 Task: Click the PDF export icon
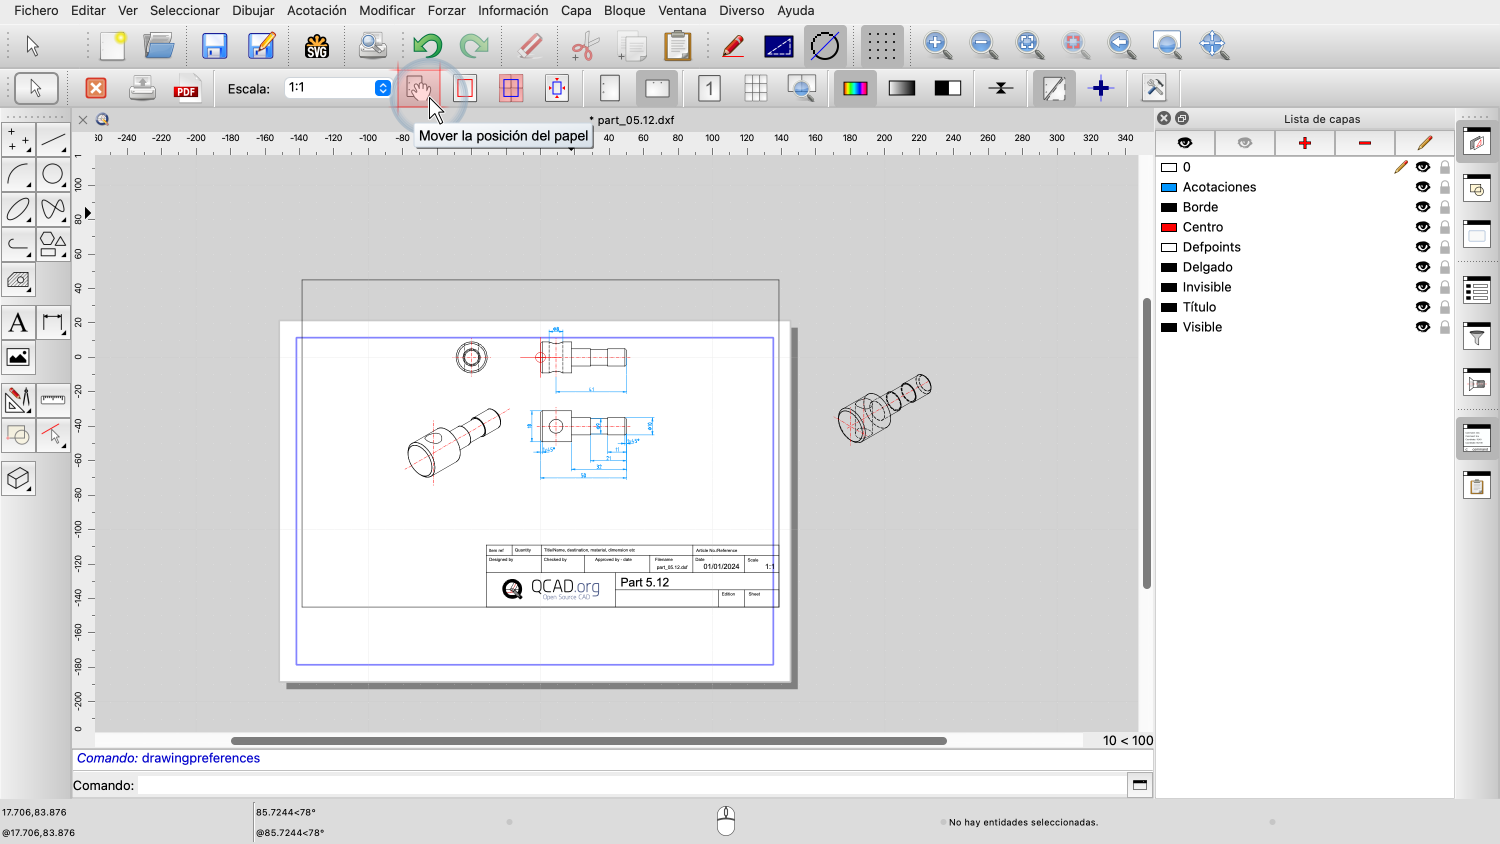(186, 89)
